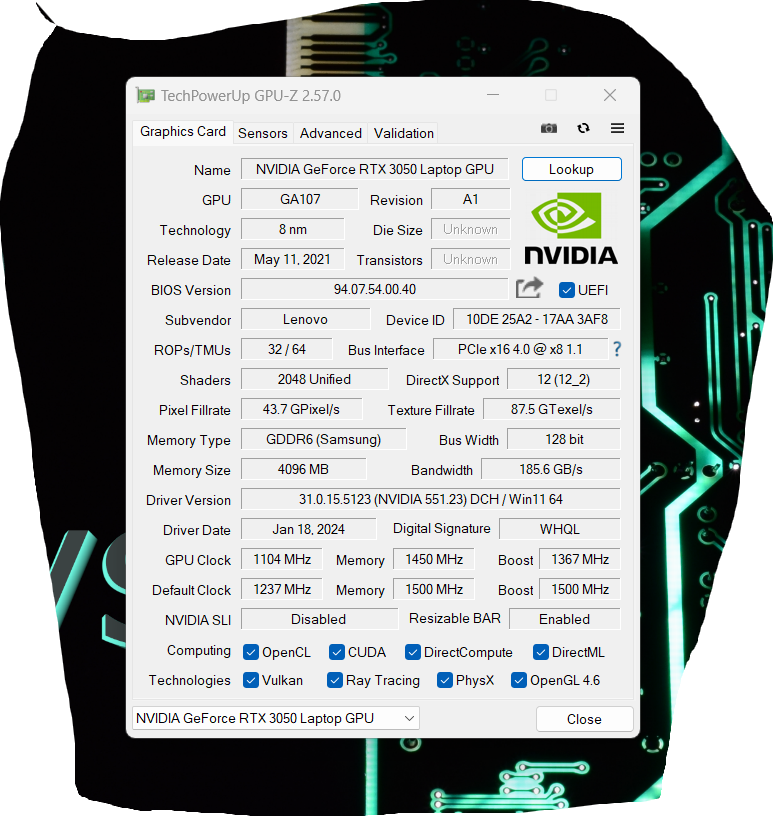Click the Subvendor field Lenovo
773x816 pixels.
(306, 319)
